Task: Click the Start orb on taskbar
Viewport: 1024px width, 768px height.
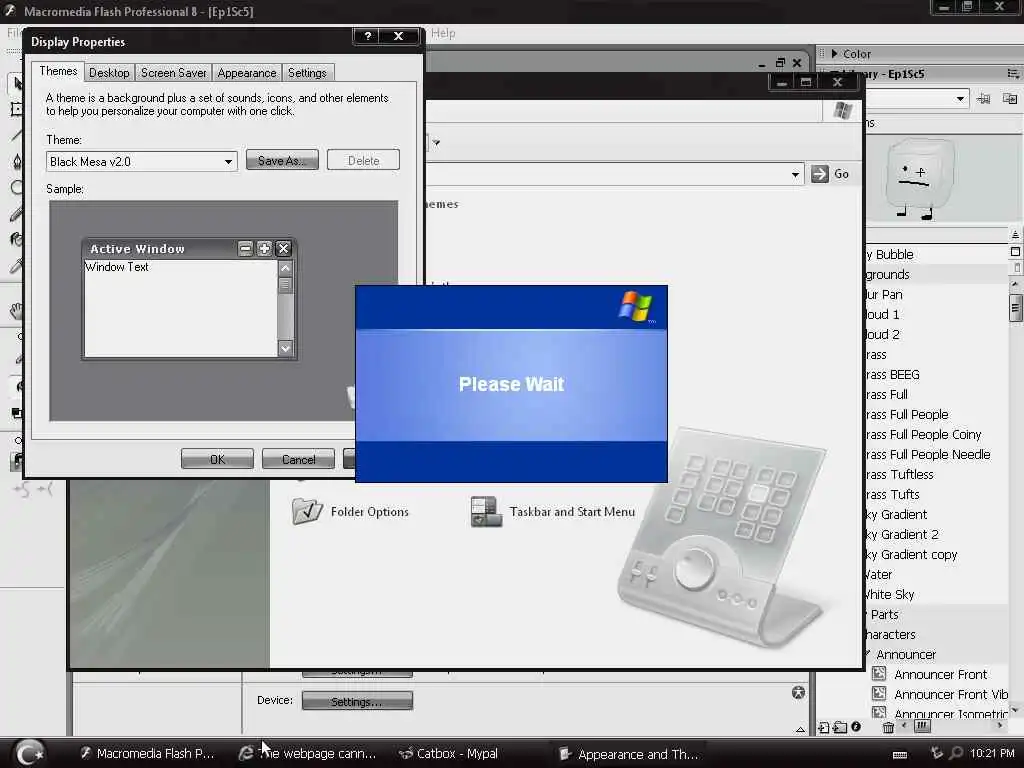Action: click(x=29, y=752)
